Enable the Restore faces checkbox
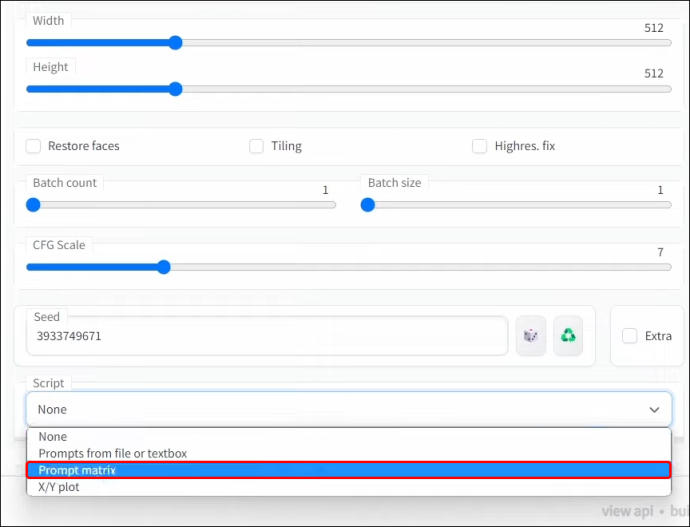This screenshot has height=527, width=690. click(x=33, y=146)
